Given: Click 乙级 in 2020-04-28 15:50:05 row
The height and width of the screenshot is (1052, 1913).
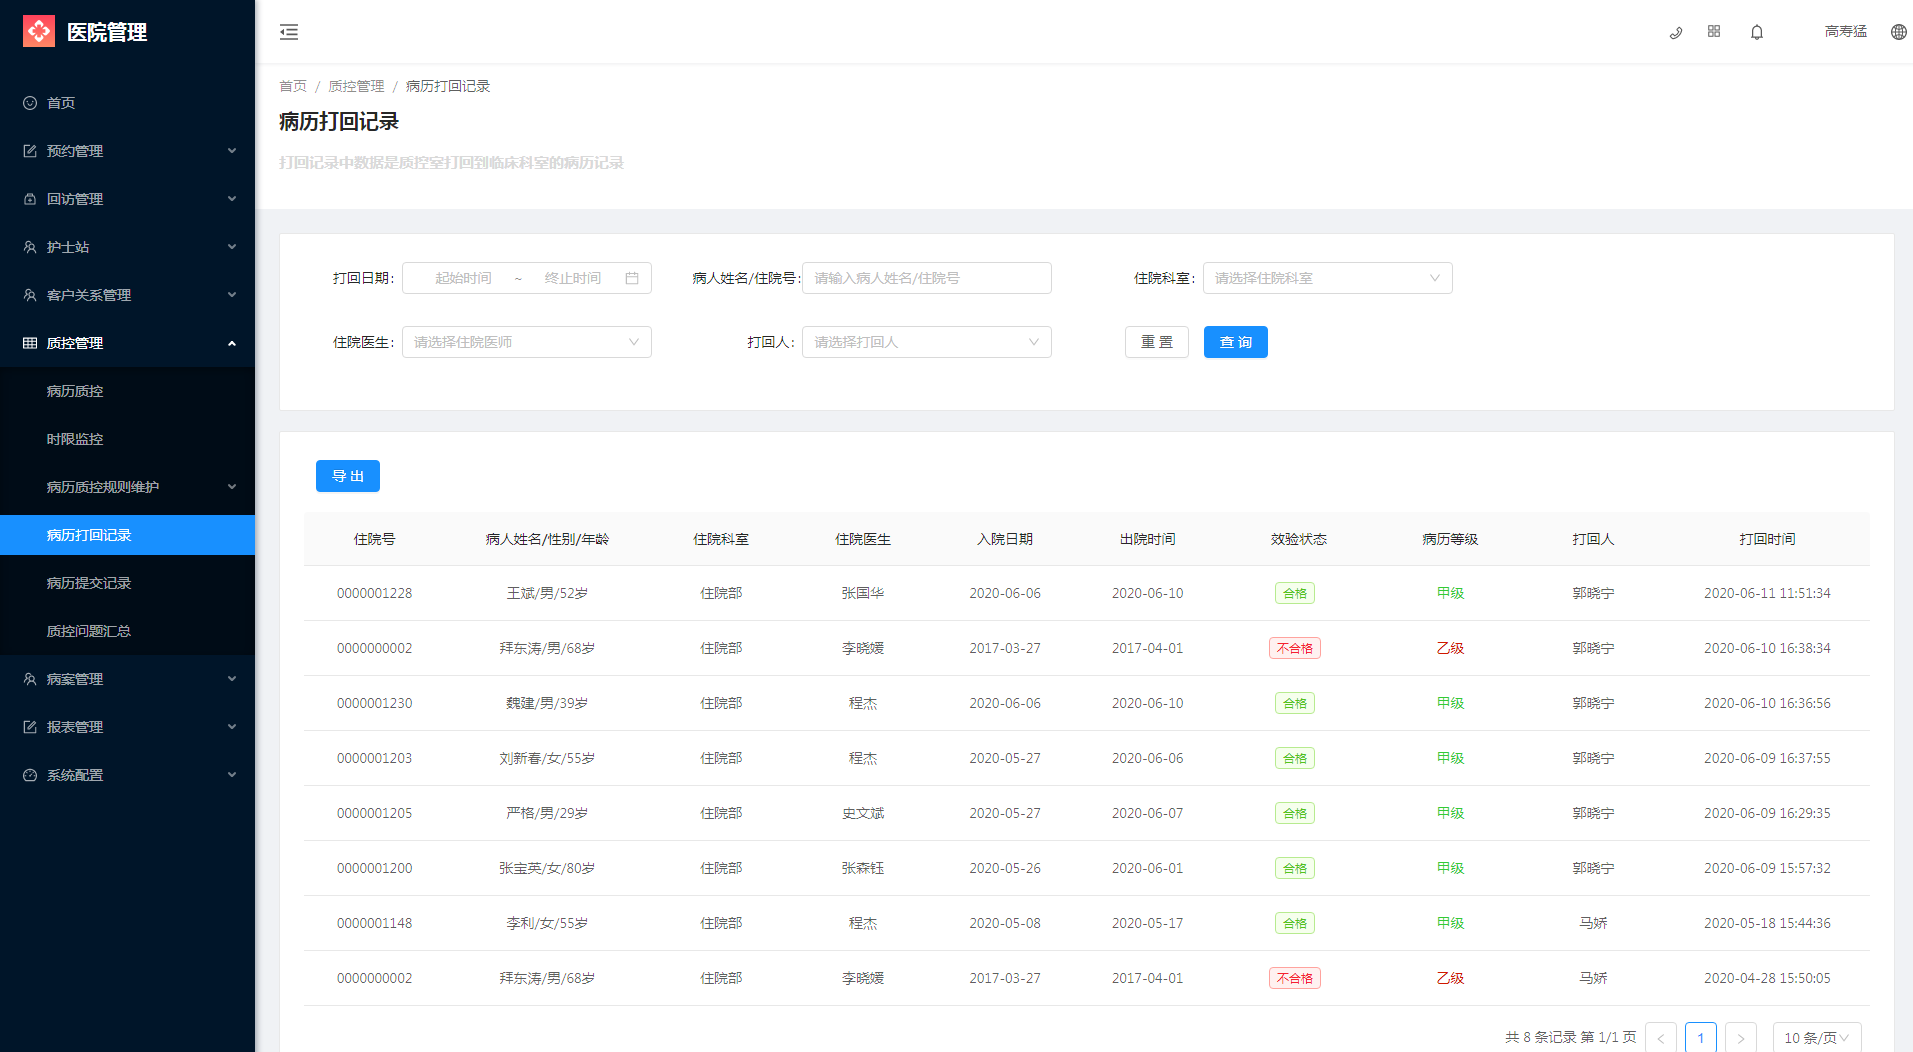Looking at the screenshot, I should click(x=1450, y=978).
